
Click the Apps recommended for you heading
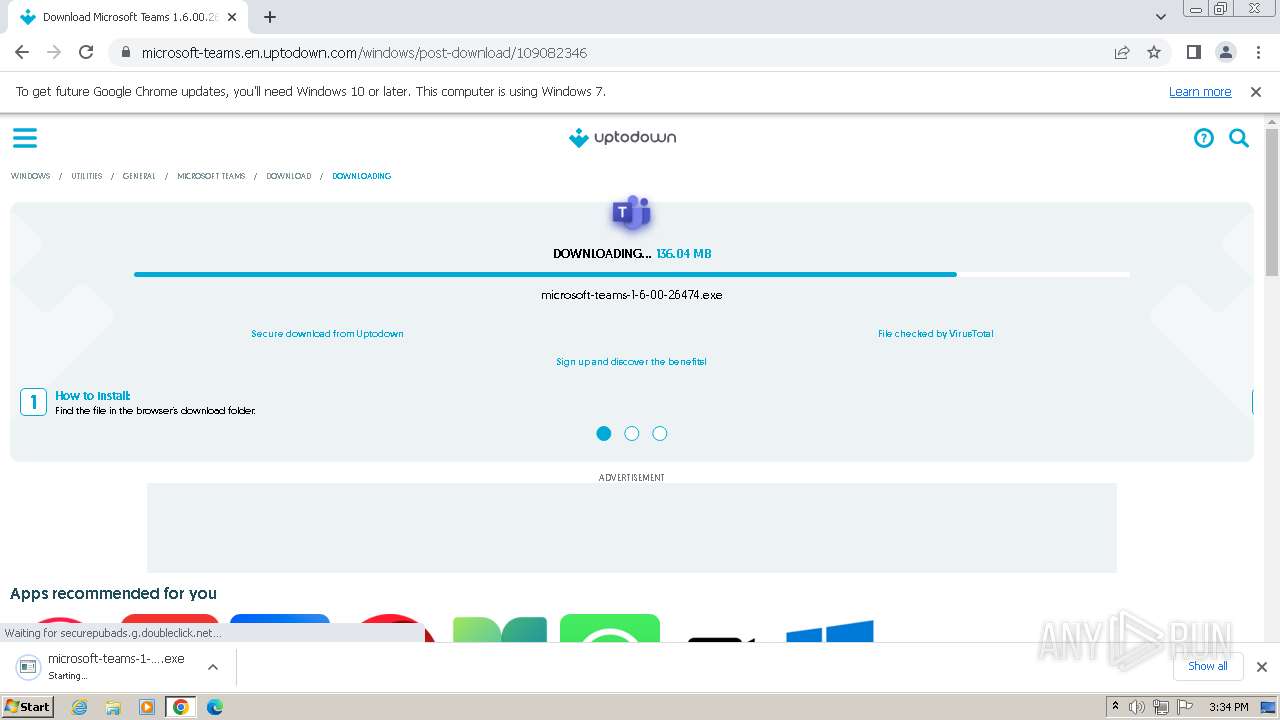[x=113, y=594]
